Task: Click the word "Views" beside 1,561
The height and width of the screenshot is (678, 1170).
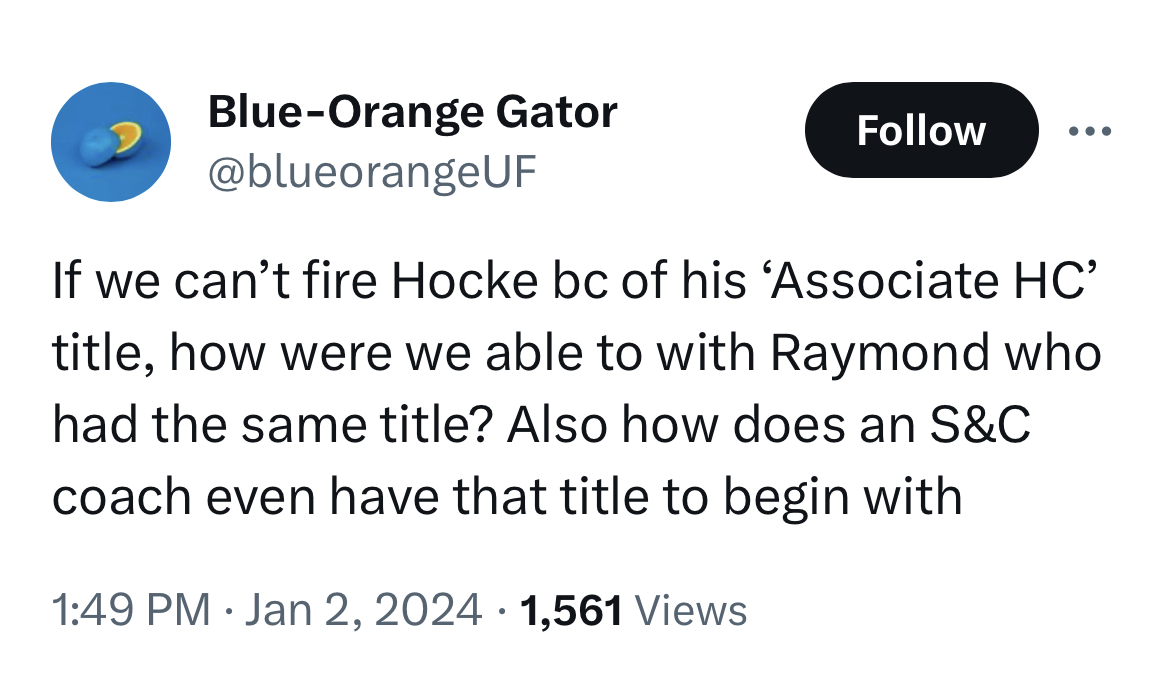Action: [x=690, y=609]
